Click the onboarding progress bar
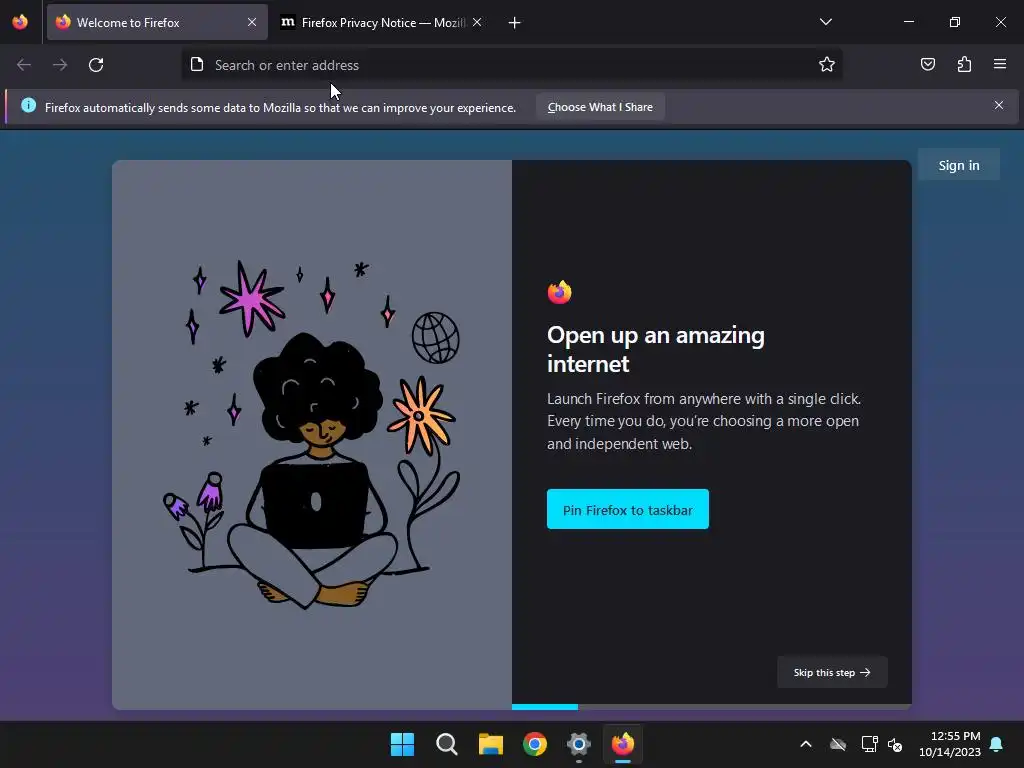 (x=712, y=707)
